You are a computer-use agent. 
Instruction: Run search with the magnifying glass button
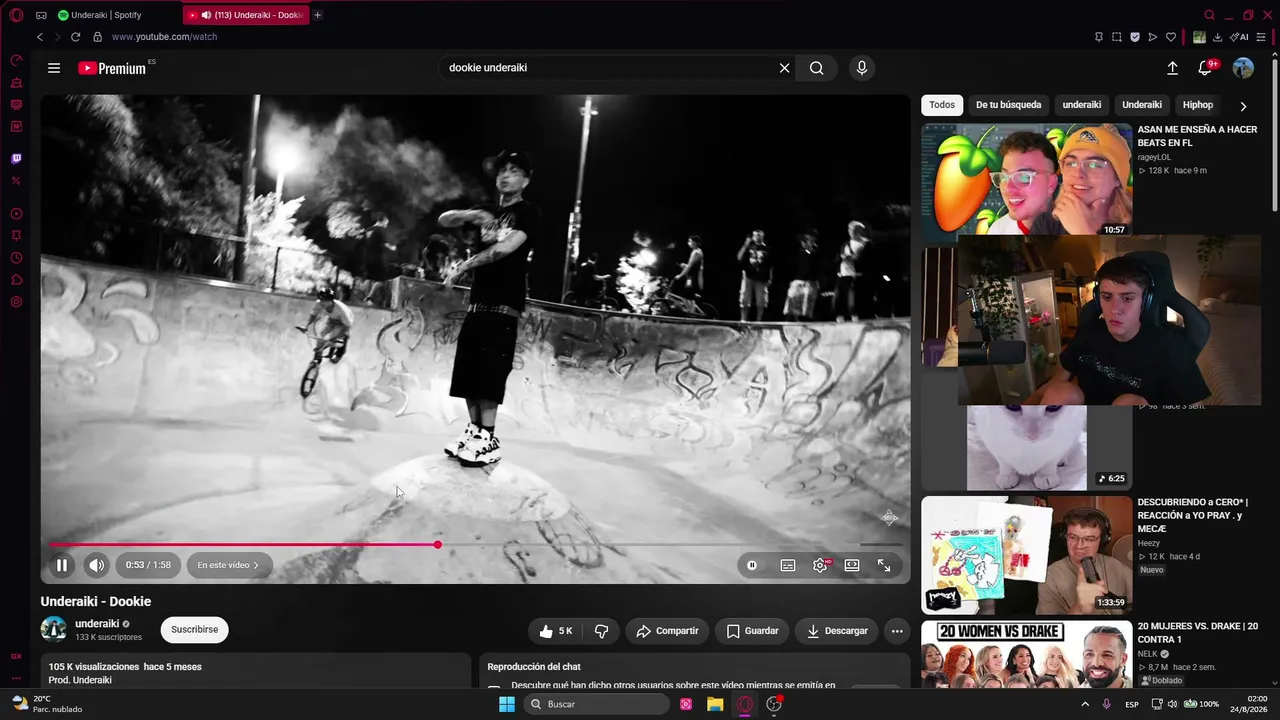click(817, 68)
